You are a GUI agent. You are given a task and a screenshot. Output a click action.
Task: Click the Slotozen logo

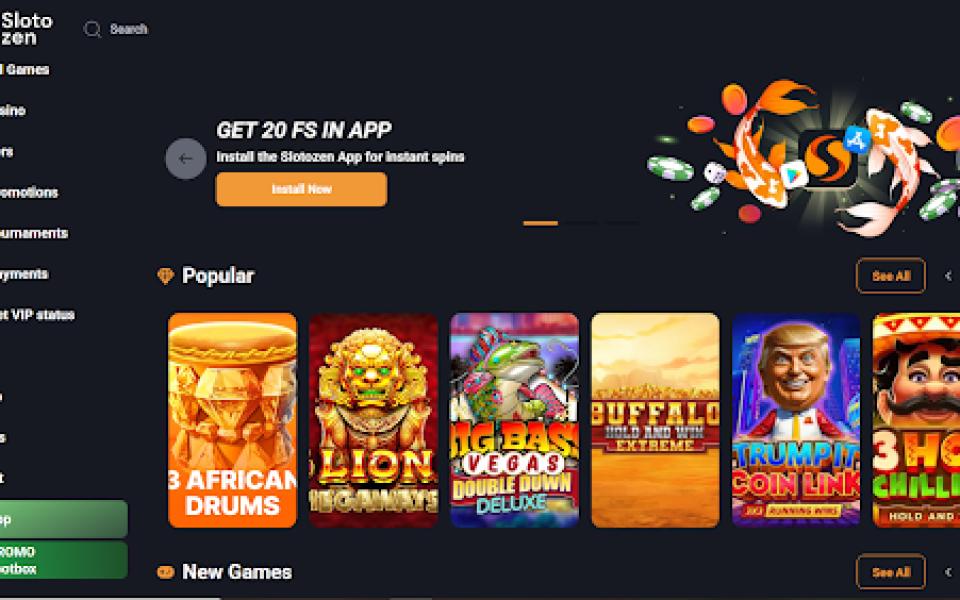click(26, 29)
